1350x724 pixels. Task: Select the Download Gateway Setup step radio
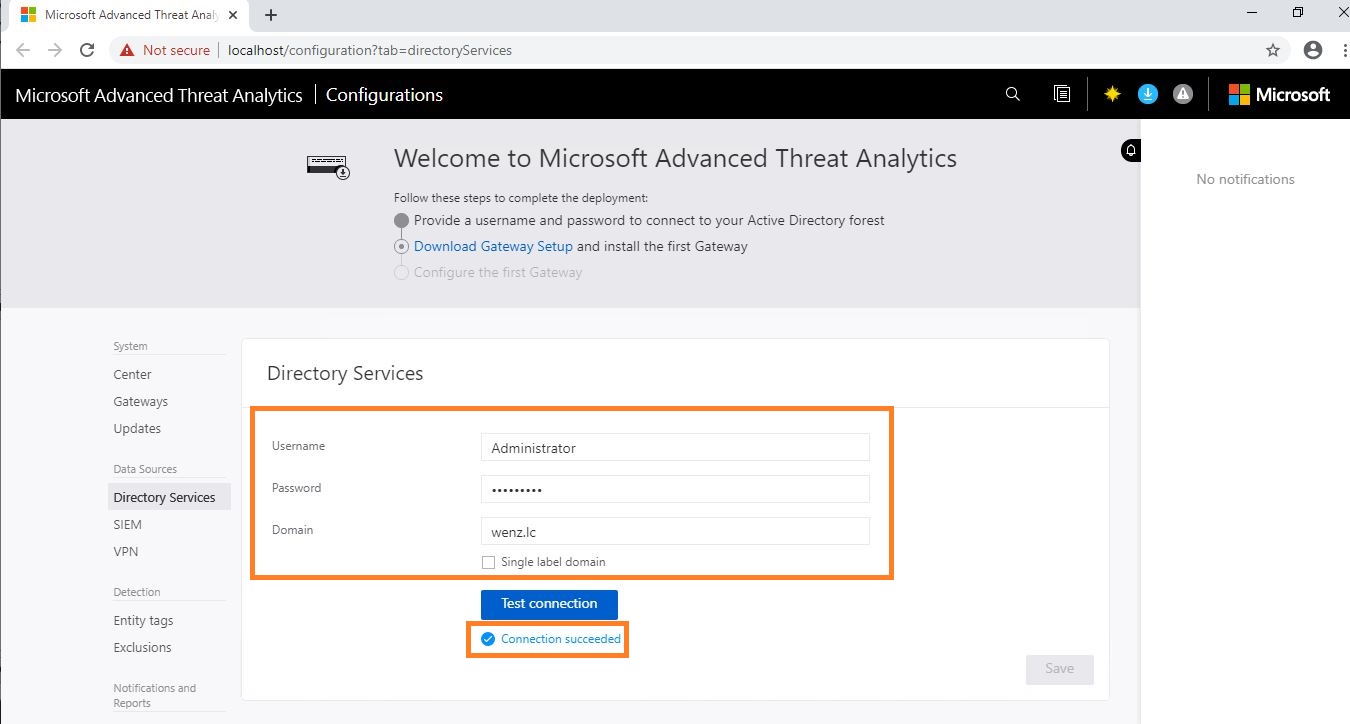point(401,246)
